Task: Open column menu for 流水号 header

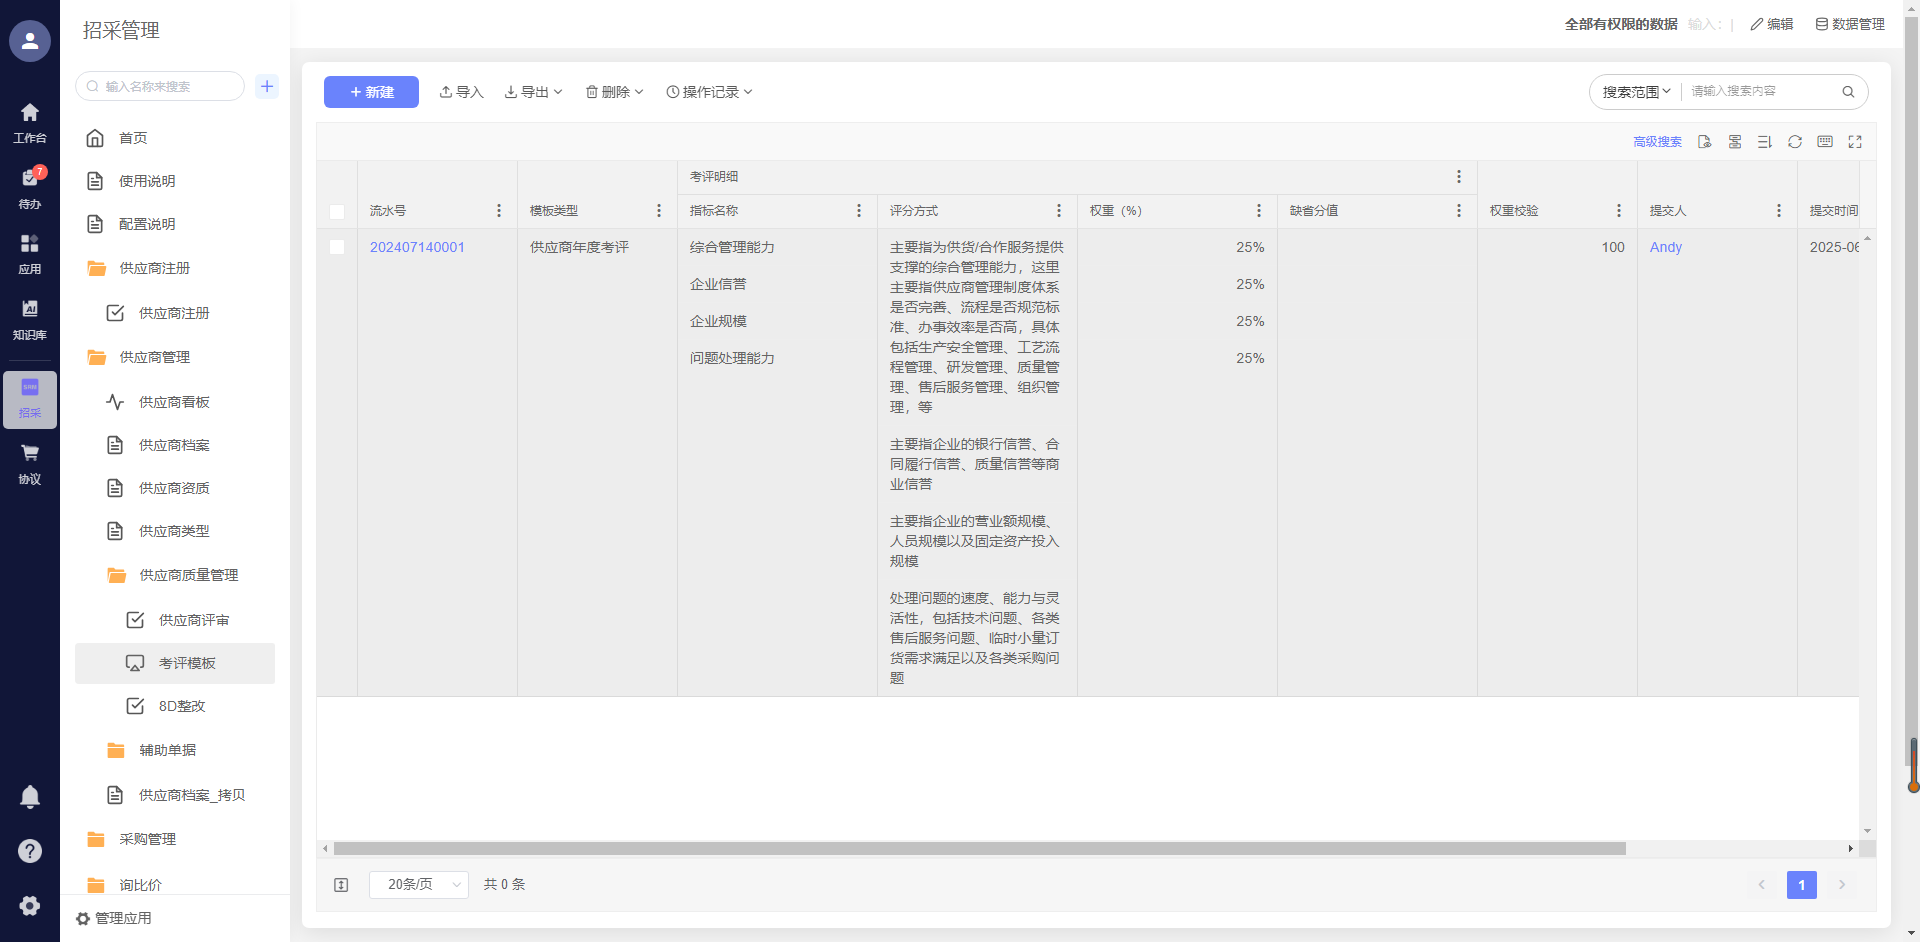Action: click(499, 211)
